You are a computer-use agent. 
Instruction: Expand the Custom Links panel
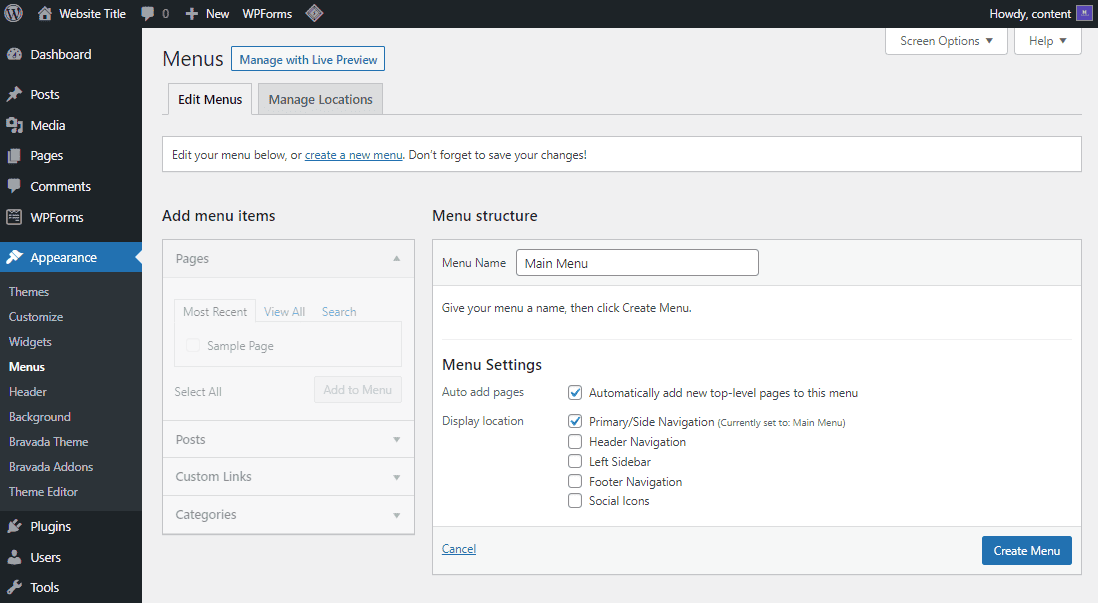tap(288, 477)
